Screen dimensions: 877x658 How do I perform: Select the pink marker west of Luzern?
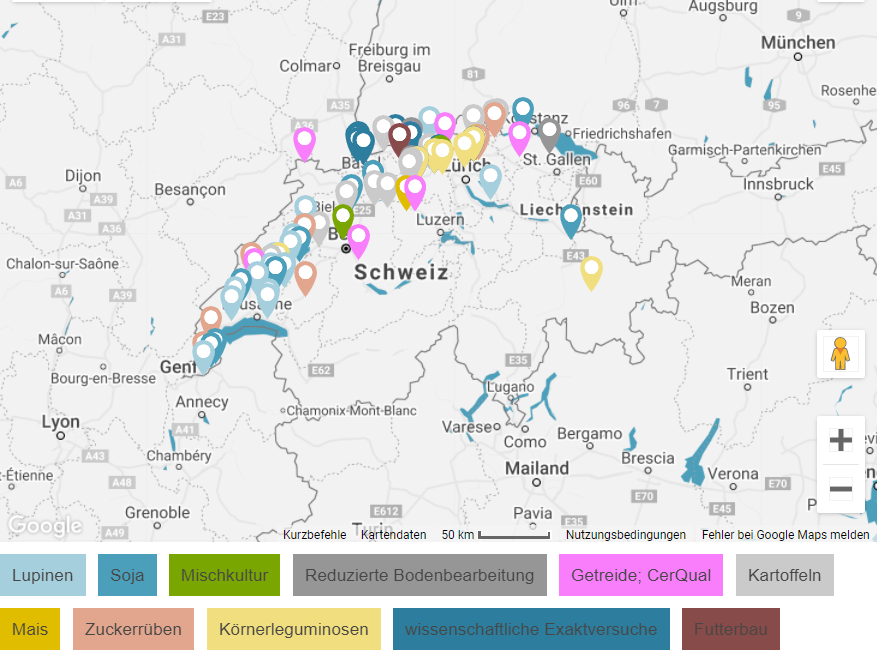click(x=415, y=192)
